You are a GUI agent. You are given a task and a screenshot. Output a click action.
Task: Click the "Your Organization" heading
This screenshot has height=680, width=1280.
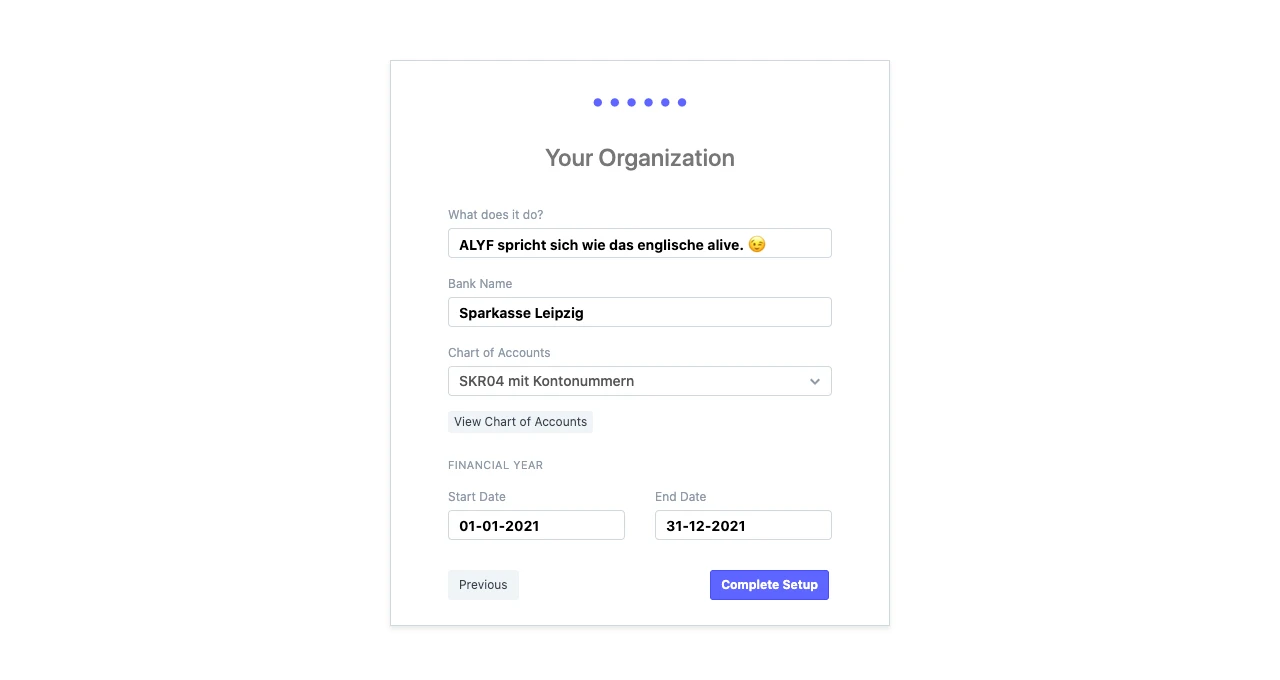[x=640, y=158]
